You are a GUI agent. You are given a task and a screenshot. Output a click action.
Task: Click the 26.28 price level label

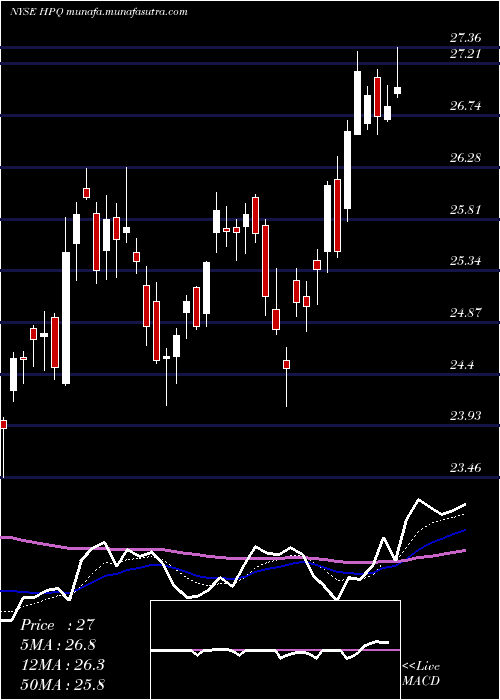[465, 158]
